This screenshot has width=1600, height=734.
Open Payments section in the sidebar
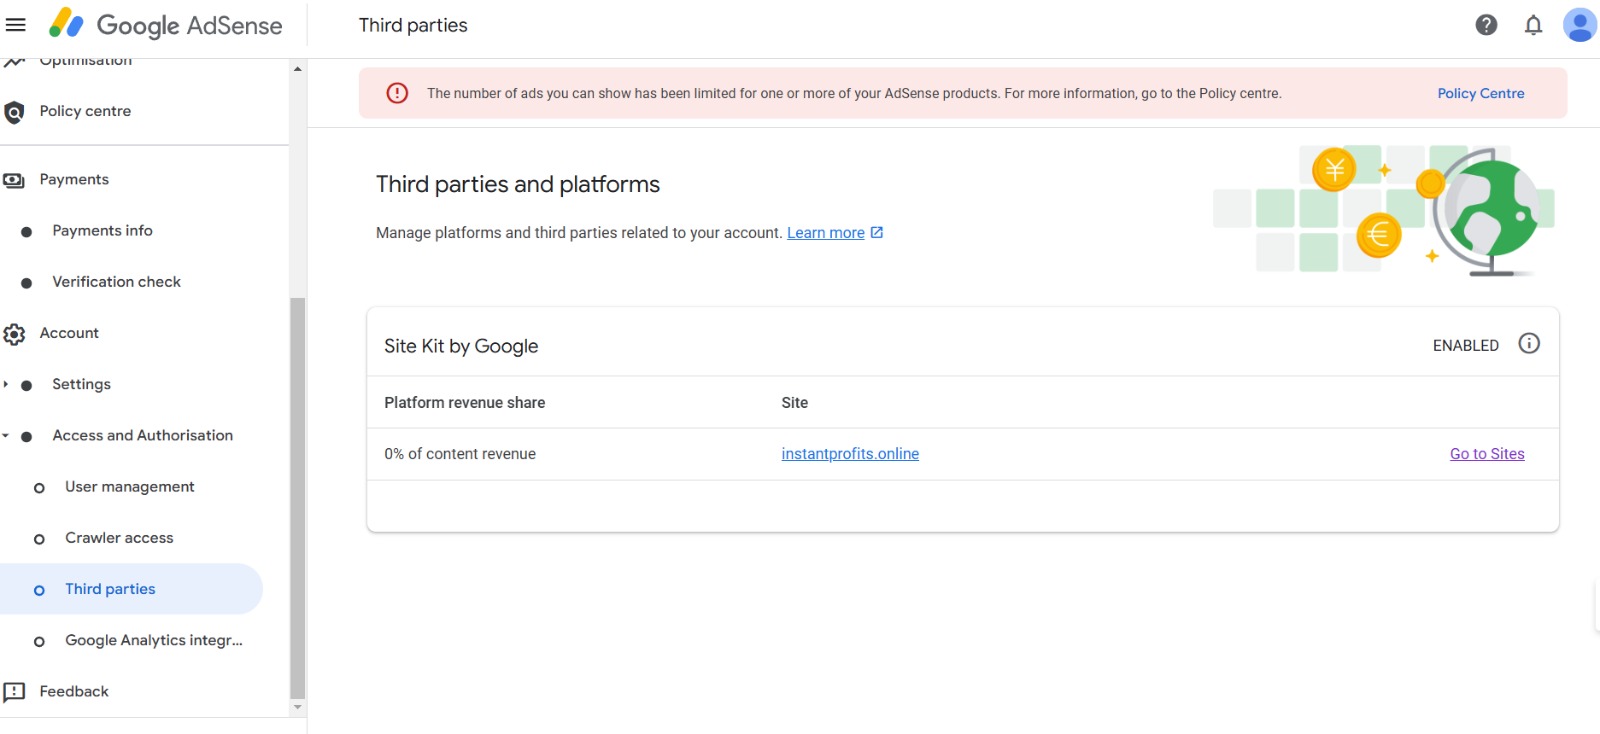(74, 179)
